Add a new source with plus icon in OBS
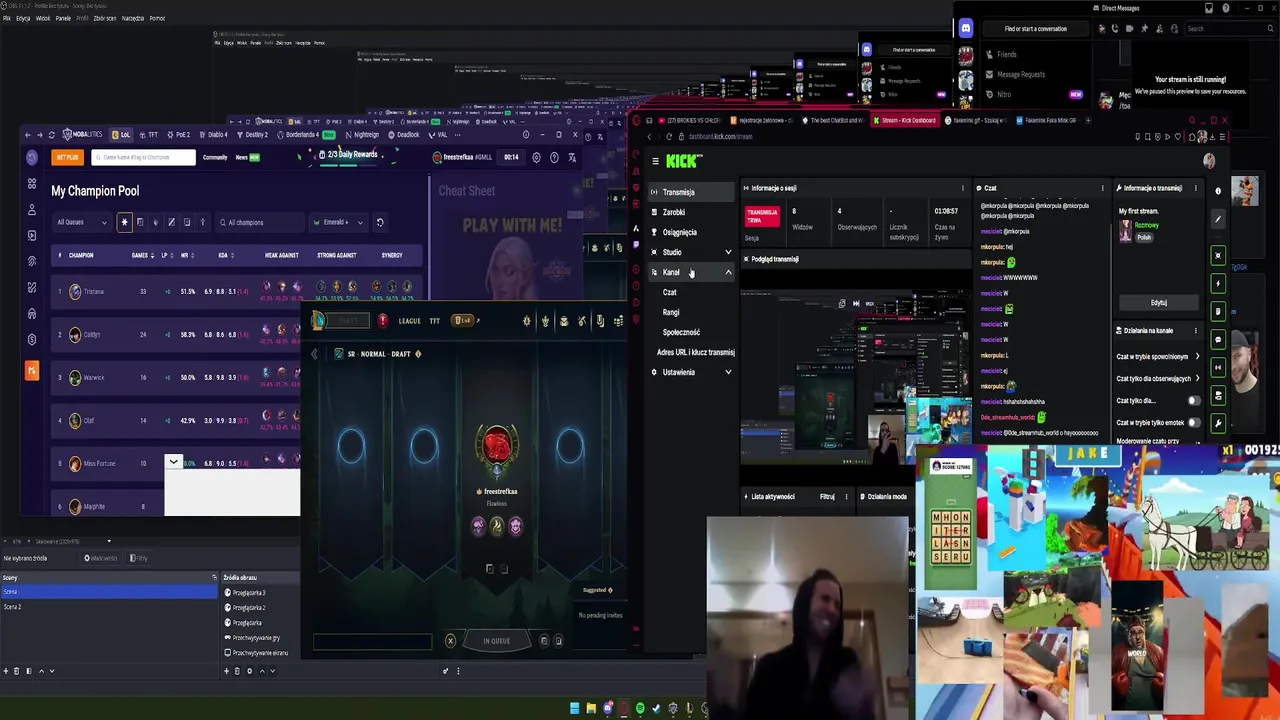Screen dimensions: 1280x720 [x=226, y=671]
